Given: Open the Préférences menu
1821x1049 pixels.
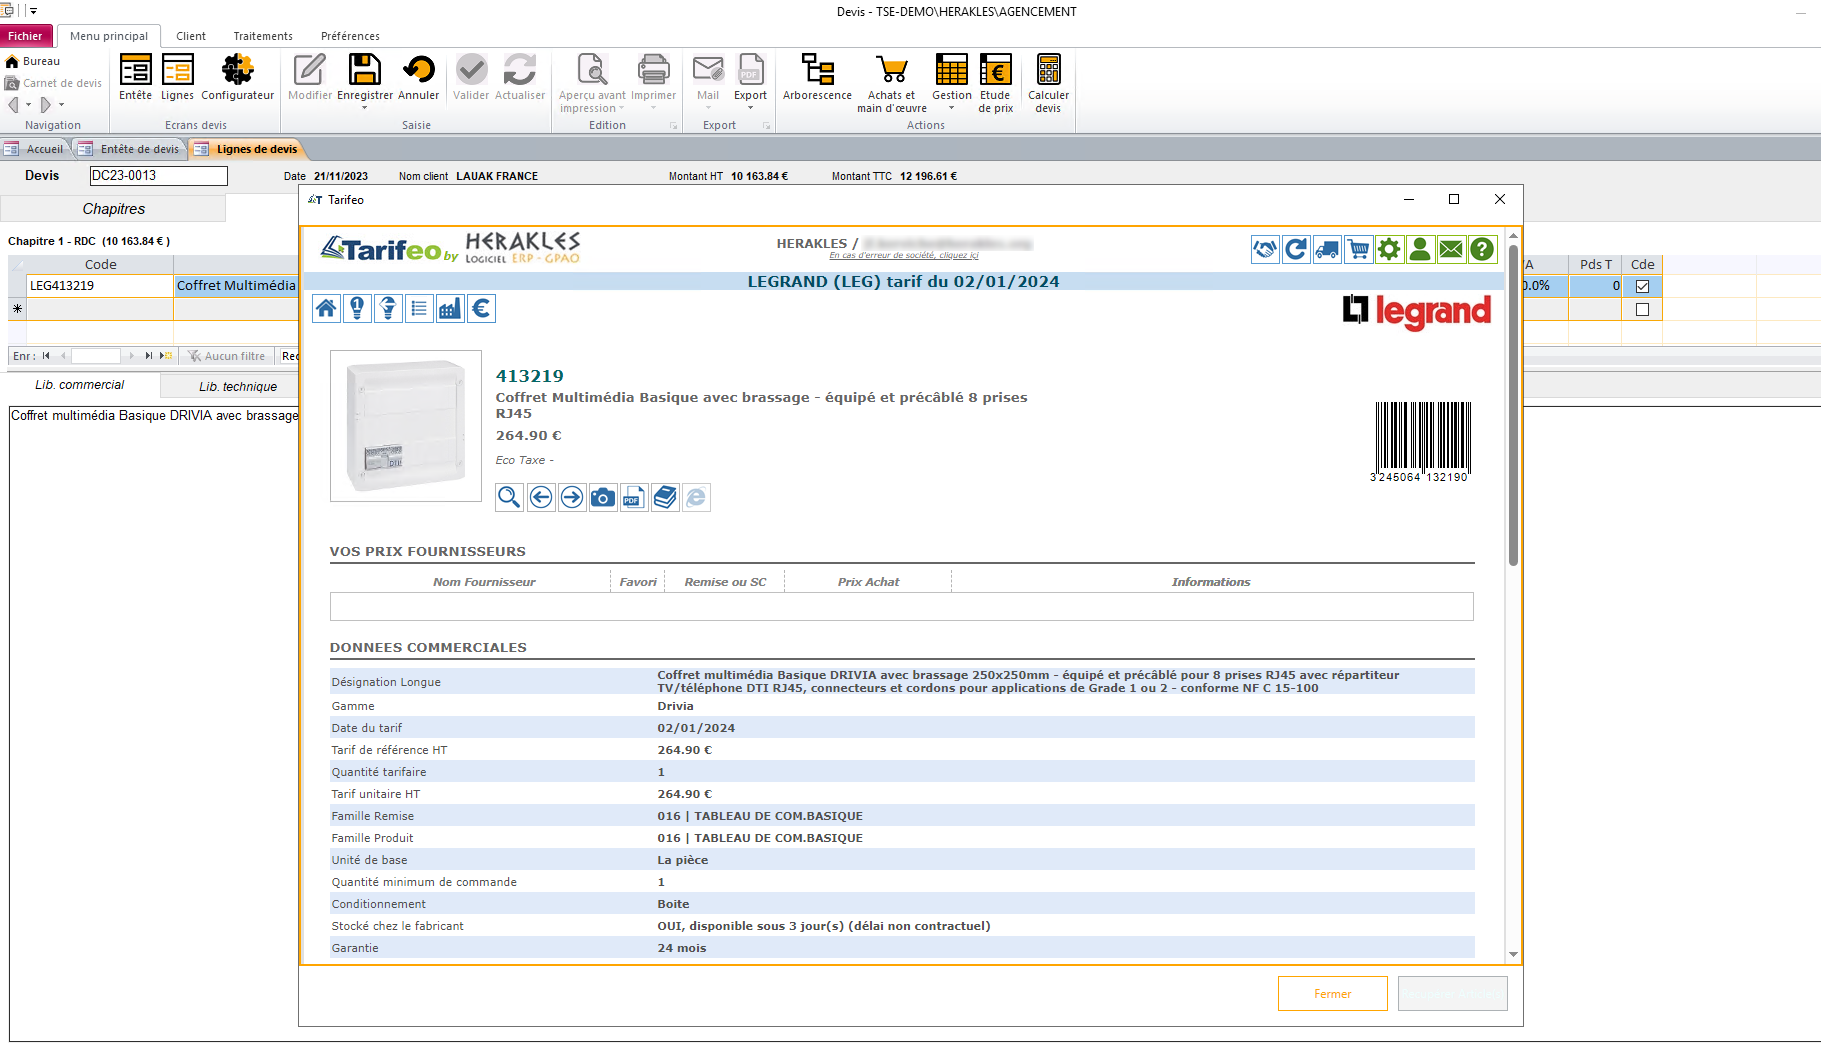Looking at the screenshot, I should (x=350, y=36).
